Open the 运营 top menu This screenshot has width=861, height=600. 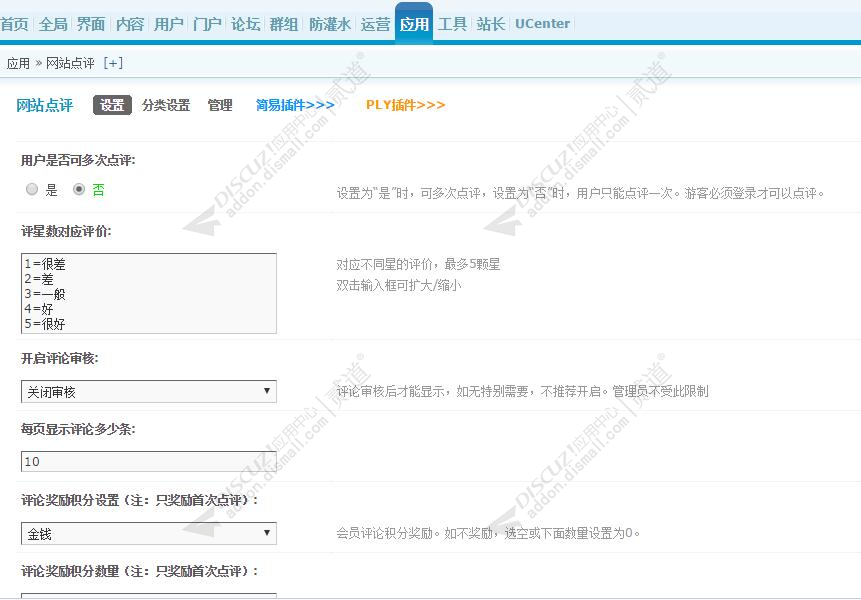pyautogui.click(x=375, y=24)
